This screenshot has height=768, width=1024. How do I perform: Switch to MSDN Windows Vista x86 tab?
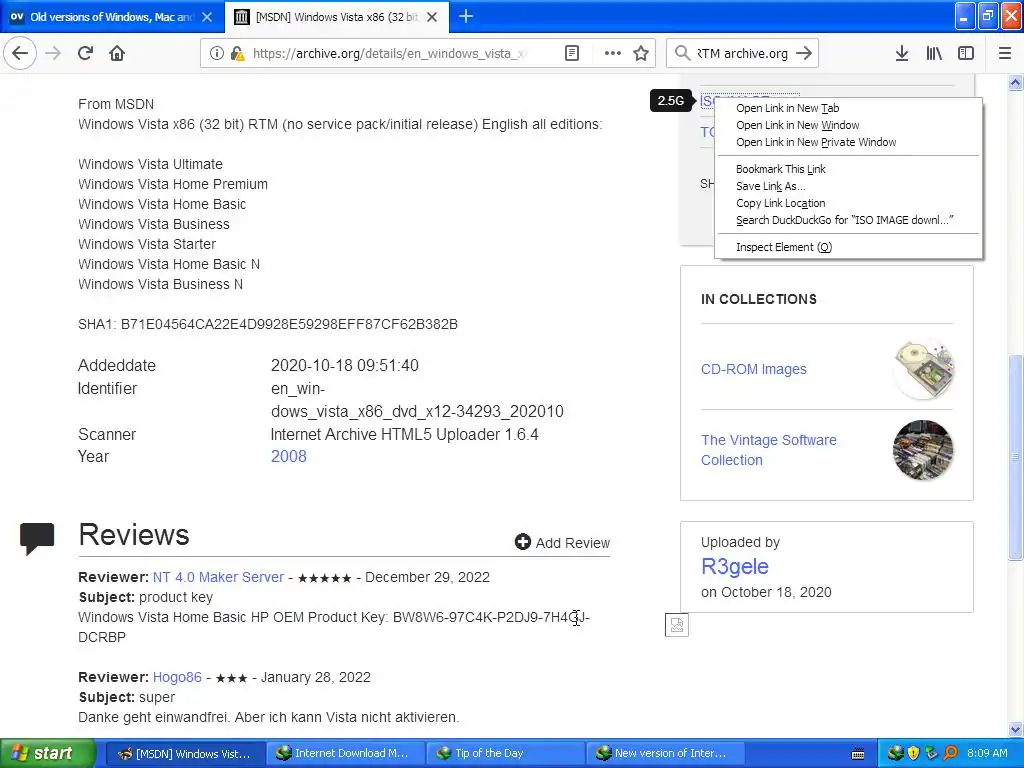(336, 17)
